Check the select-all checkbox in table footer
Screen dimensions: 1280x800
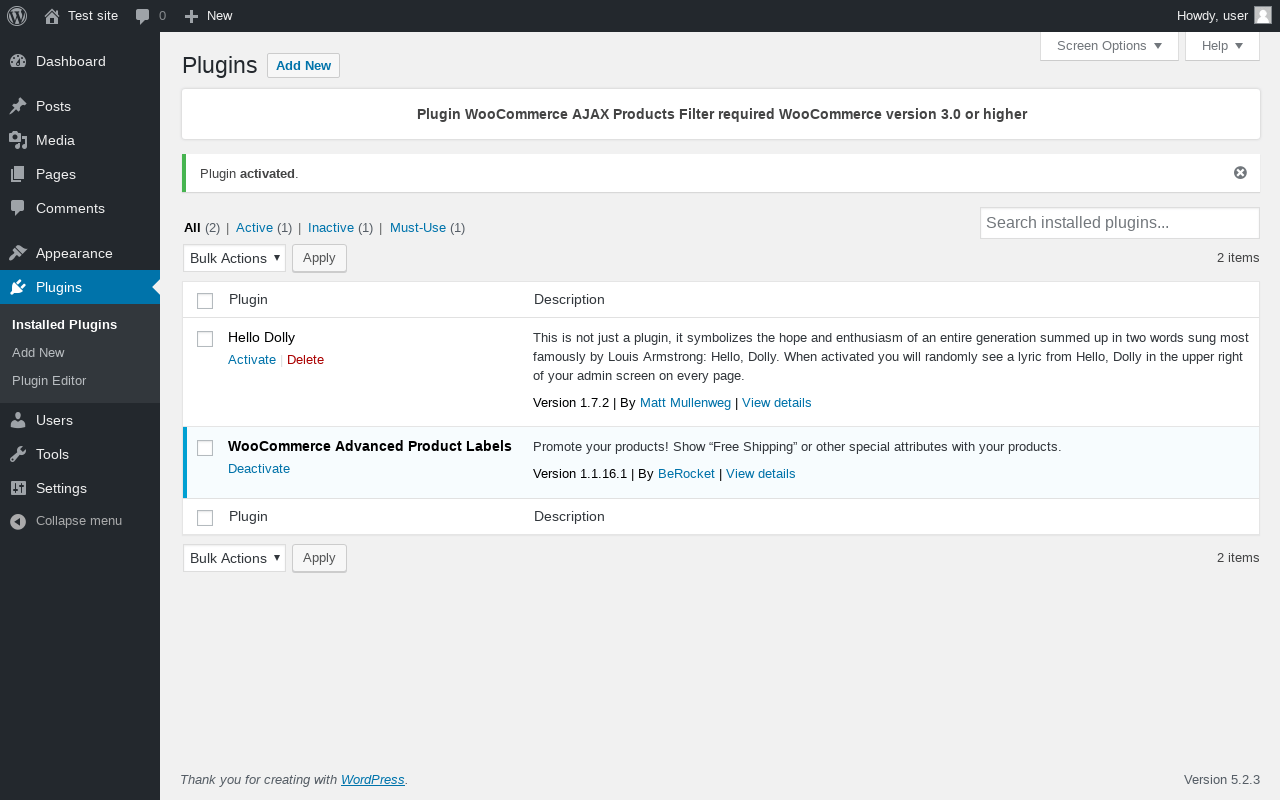tap(205, 517)
